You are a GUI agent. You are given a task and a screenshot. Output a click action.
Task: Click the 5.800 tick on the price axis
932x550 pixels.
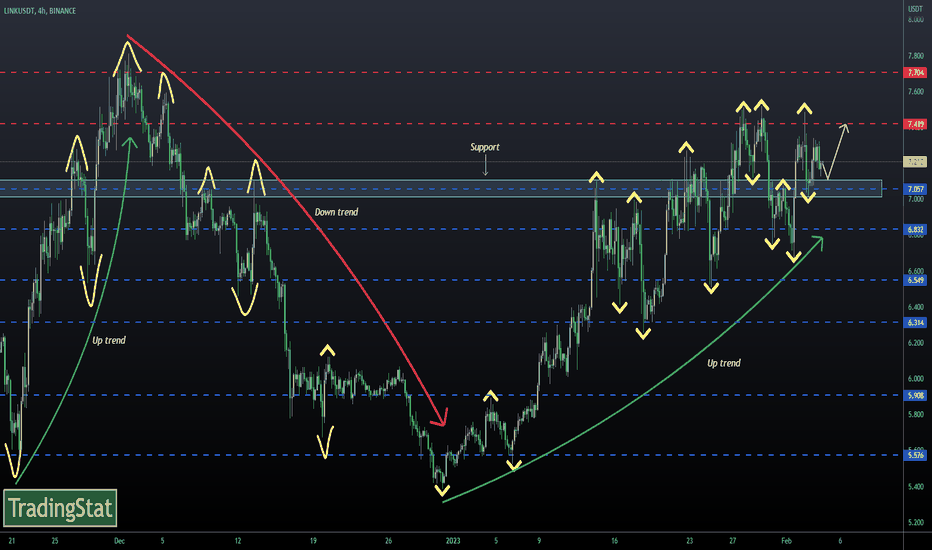pos(915,414)
